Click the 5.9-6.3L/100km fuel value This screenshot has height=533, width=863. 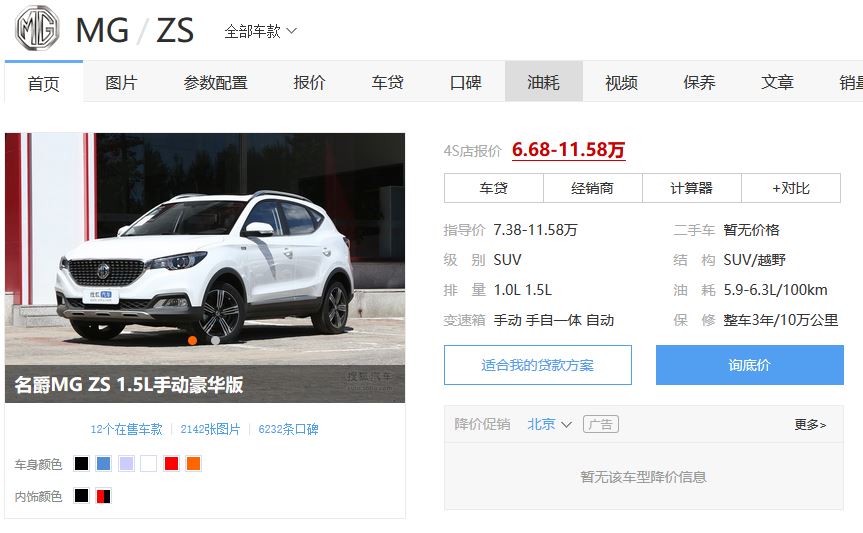(x=775, y=290)
